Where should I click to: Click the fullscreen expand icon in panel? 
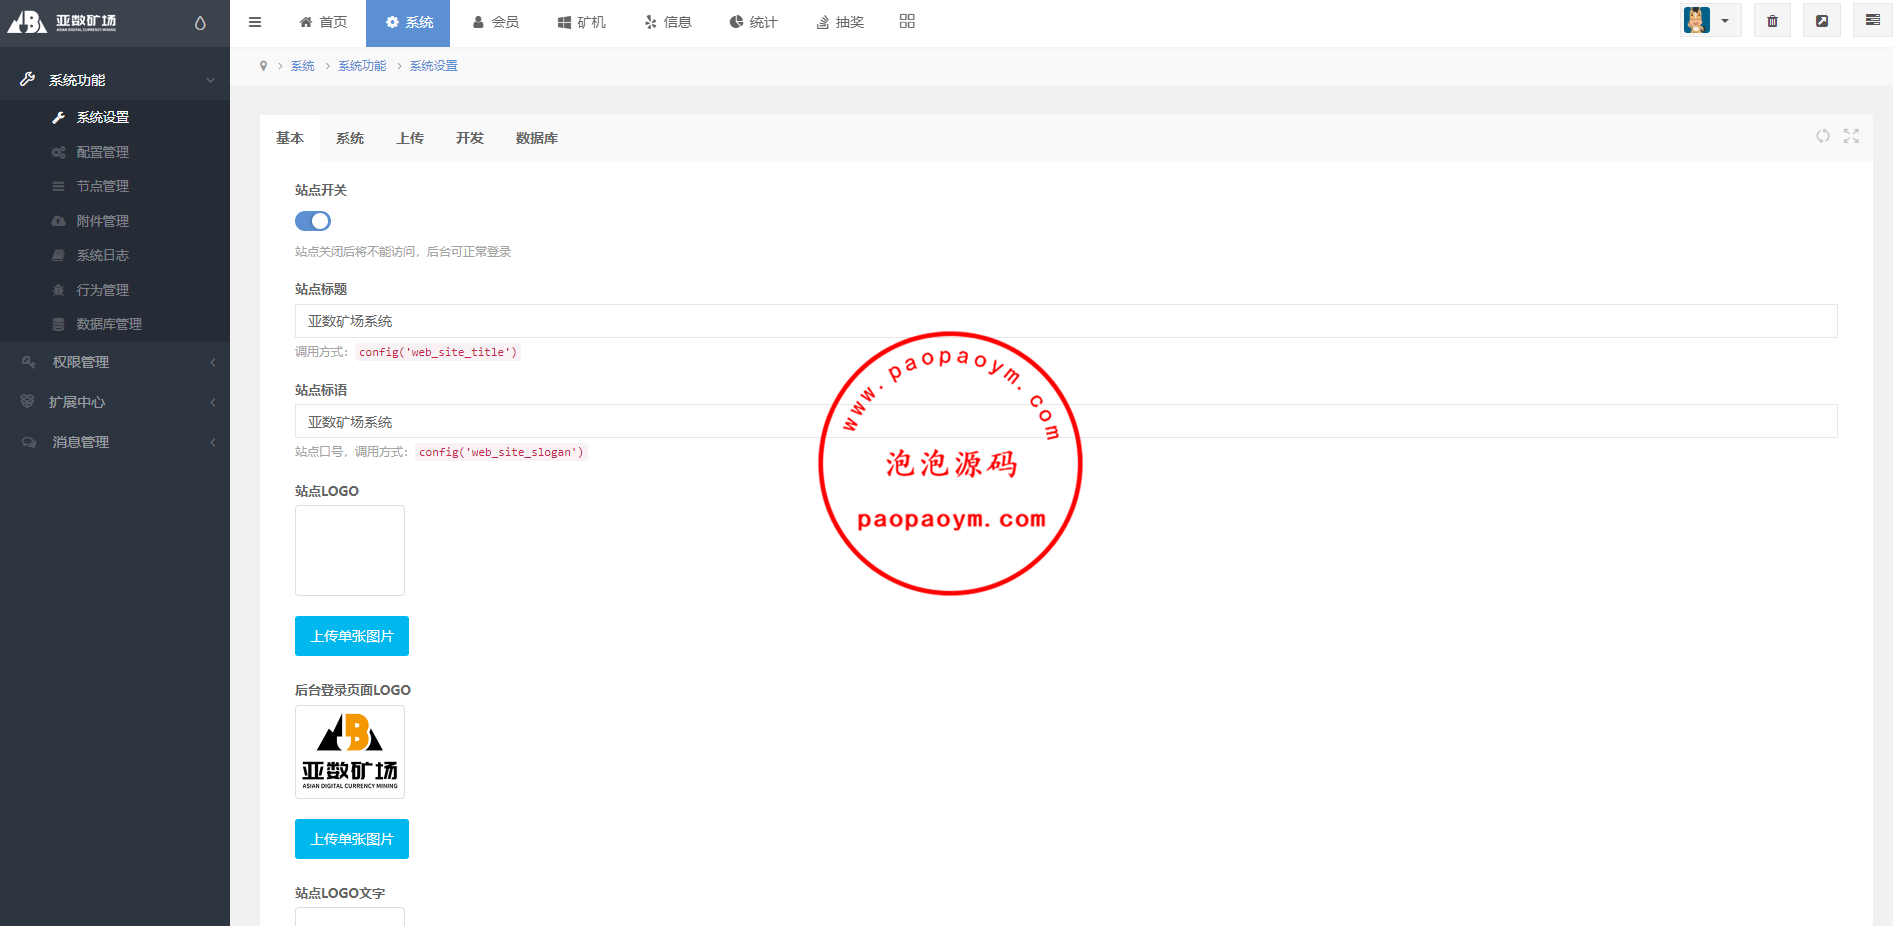pyautogui.click(x=1851, y=136)
